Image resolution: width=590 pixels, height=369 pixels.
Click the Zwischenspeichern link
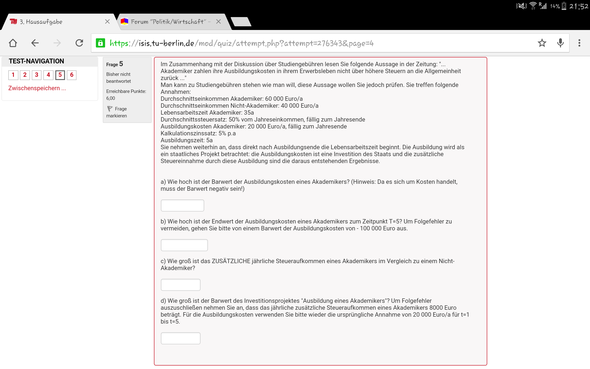(37, 88)
